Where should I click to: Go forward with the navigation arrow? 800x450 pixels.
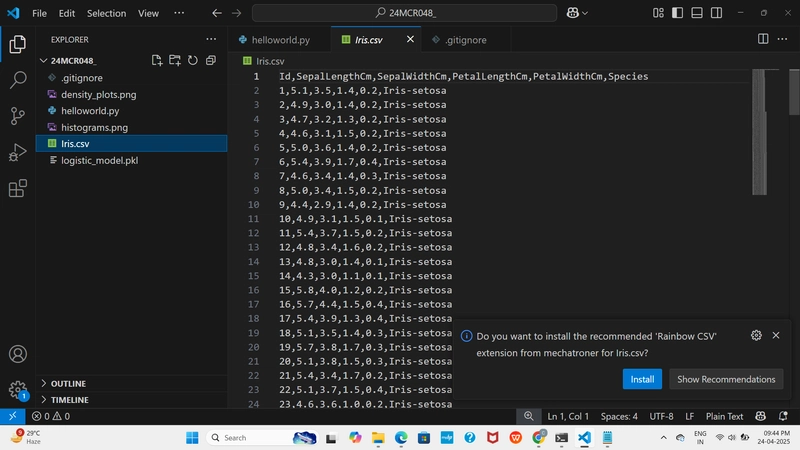click(x=236, y=13)
